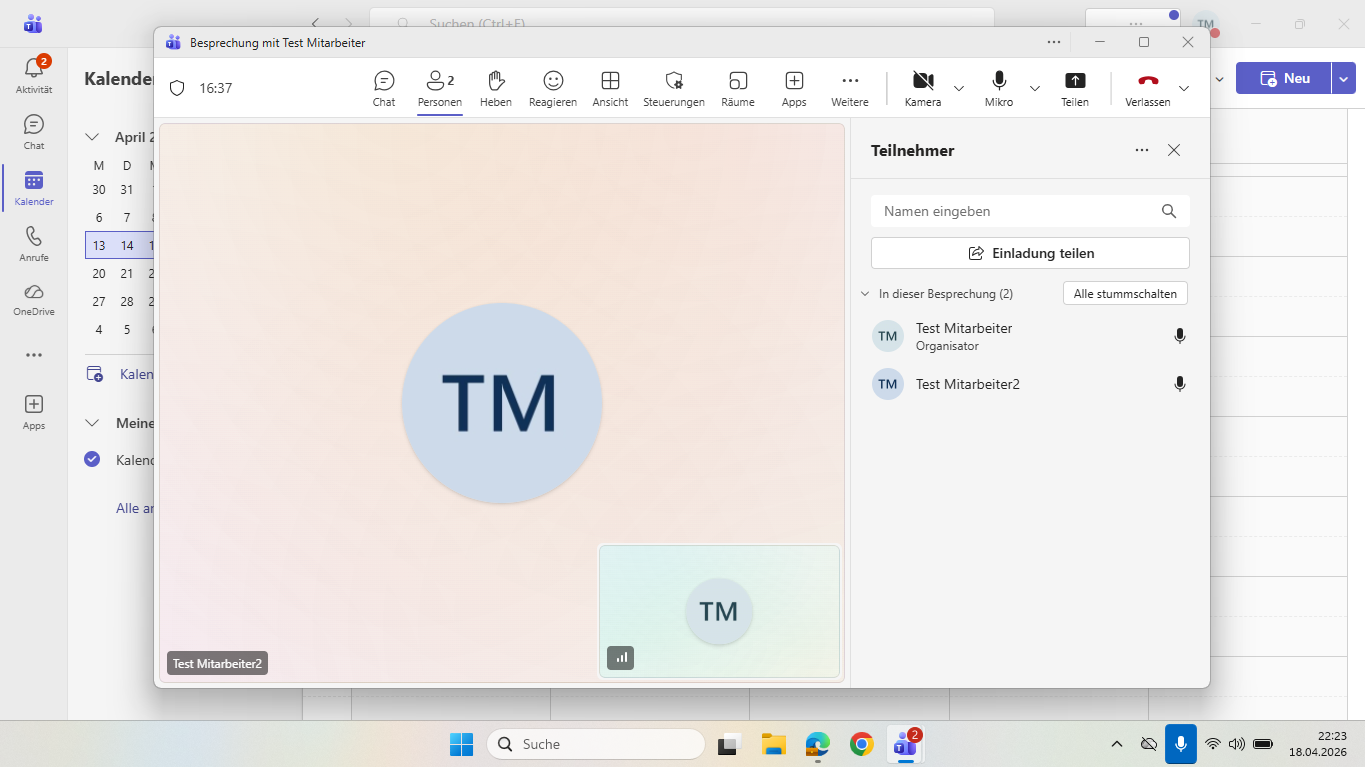Open the meeting Chat panel
Image resolution: width=1365 pixels, height=767 pixels.
(384, 88)
